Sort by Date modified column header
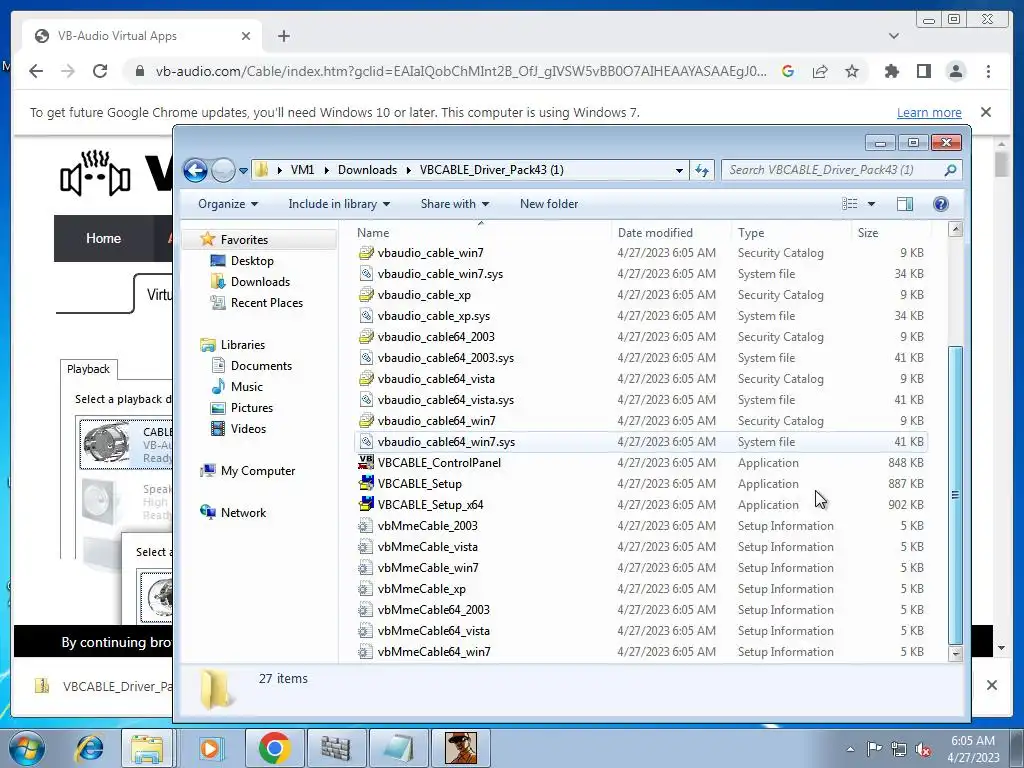Viewport: 1024px width, 768px height. [671, 232]
